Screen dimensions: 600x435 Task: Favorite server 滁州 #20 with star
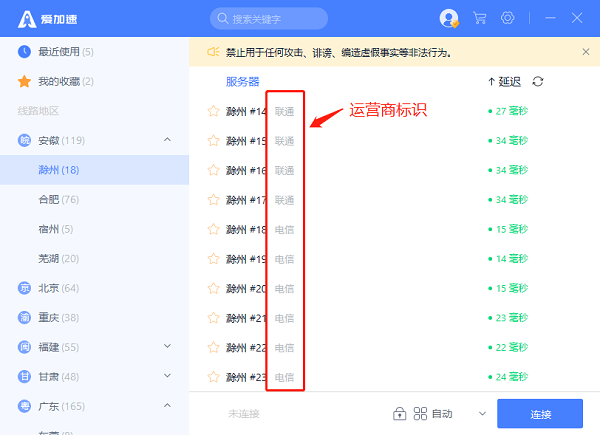pos(213,288)
